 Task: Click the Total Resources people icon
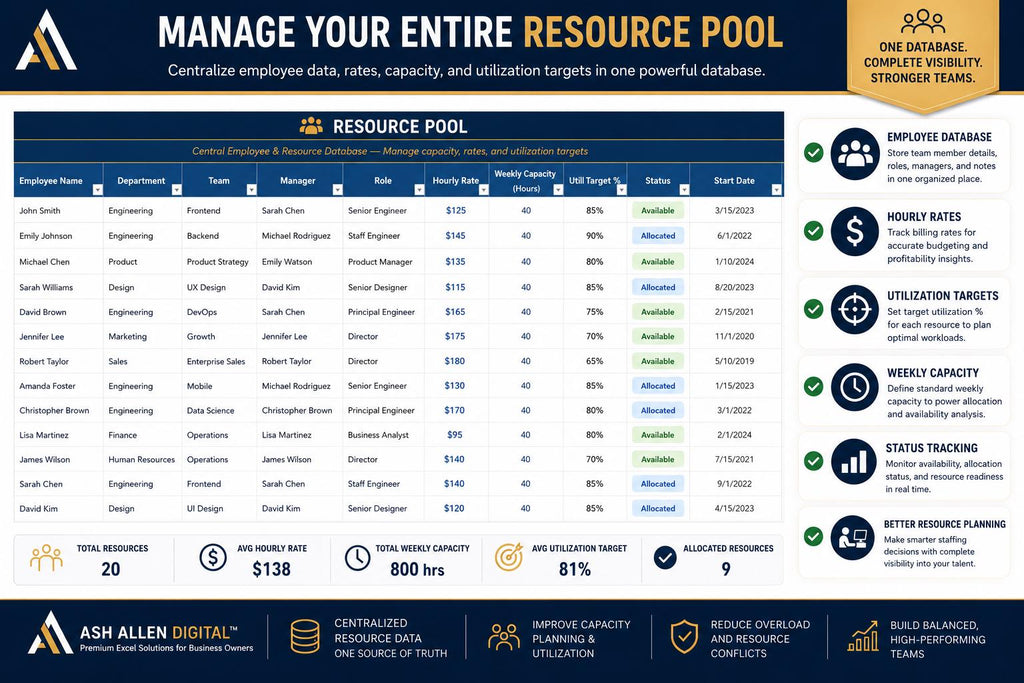pos(46,558)
